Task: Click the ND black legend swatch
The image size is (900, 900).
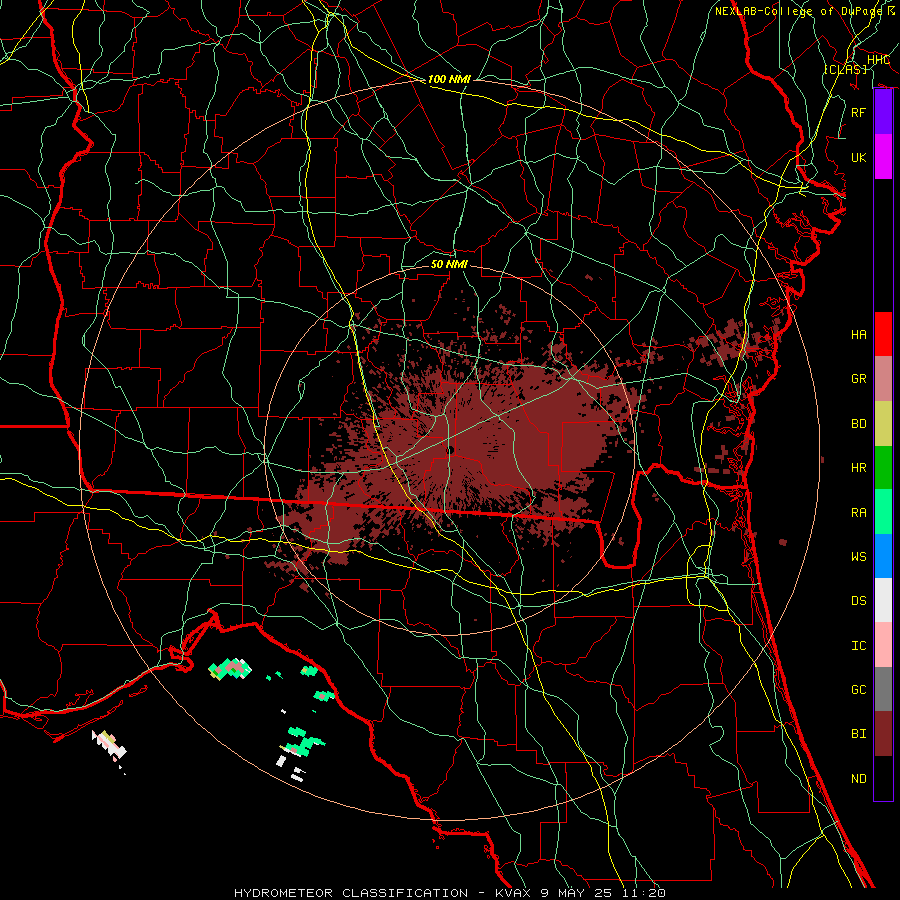Action: click(883, 778)
